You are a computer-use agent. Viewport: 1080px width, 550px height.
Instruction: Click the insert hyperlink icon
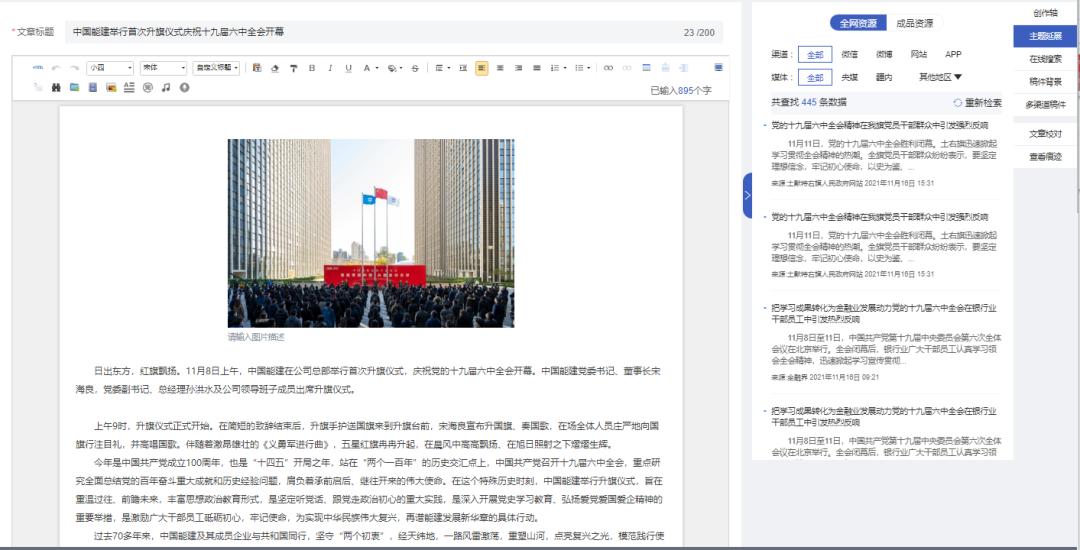tap(609, 68)
